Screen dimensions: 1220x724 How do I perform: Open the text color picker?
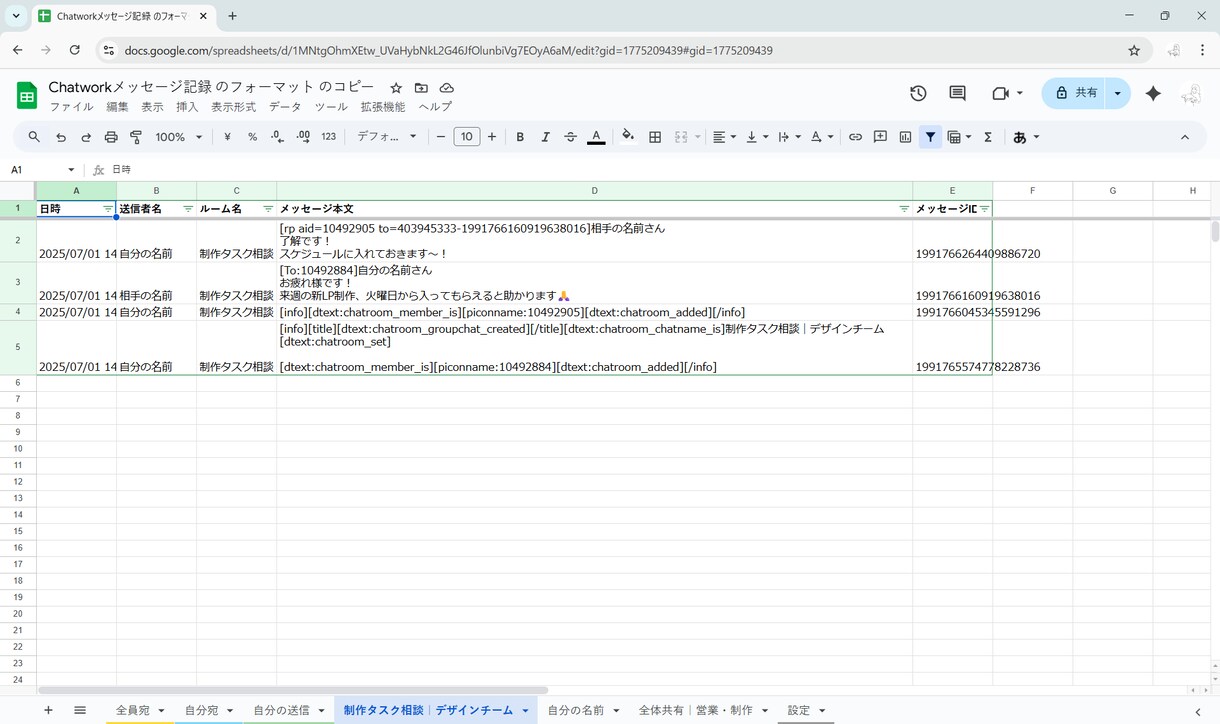[x=596, y=137]
